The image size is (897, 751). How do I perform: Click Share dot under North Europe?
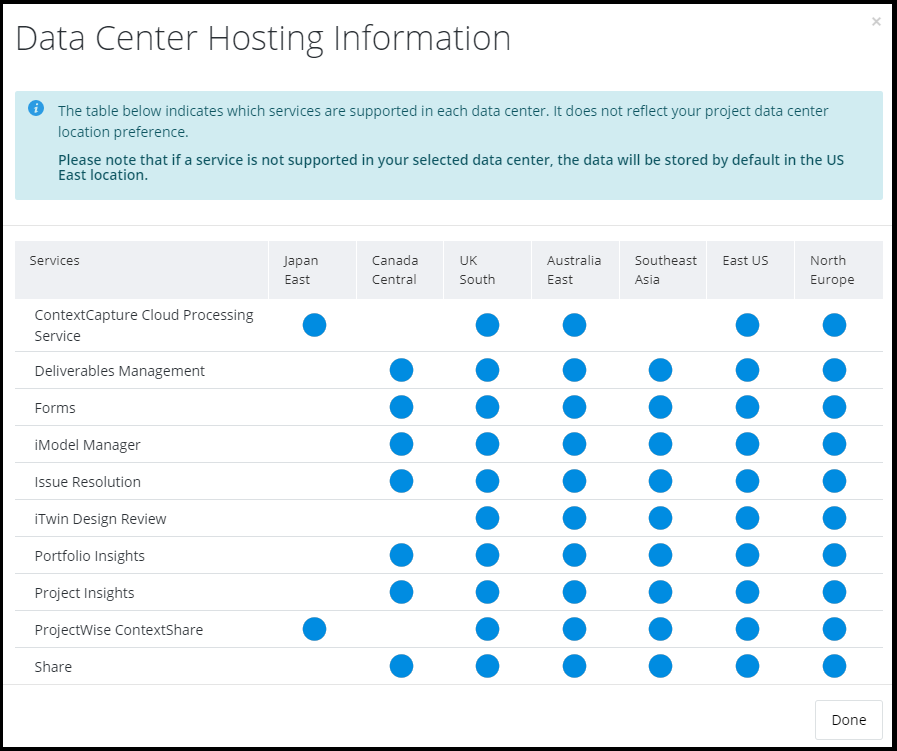click(835, 666)
